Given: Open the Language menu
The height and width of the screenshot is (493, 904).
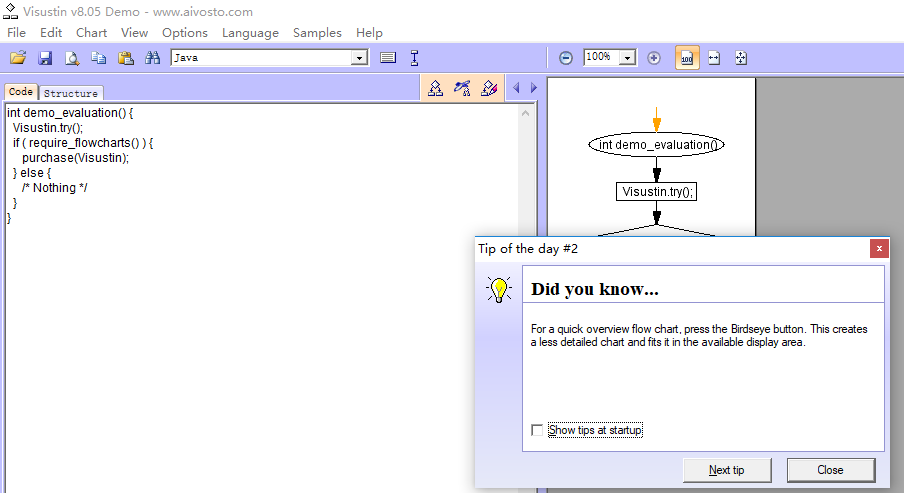Looking at the screenshot, I should (250, 33).
